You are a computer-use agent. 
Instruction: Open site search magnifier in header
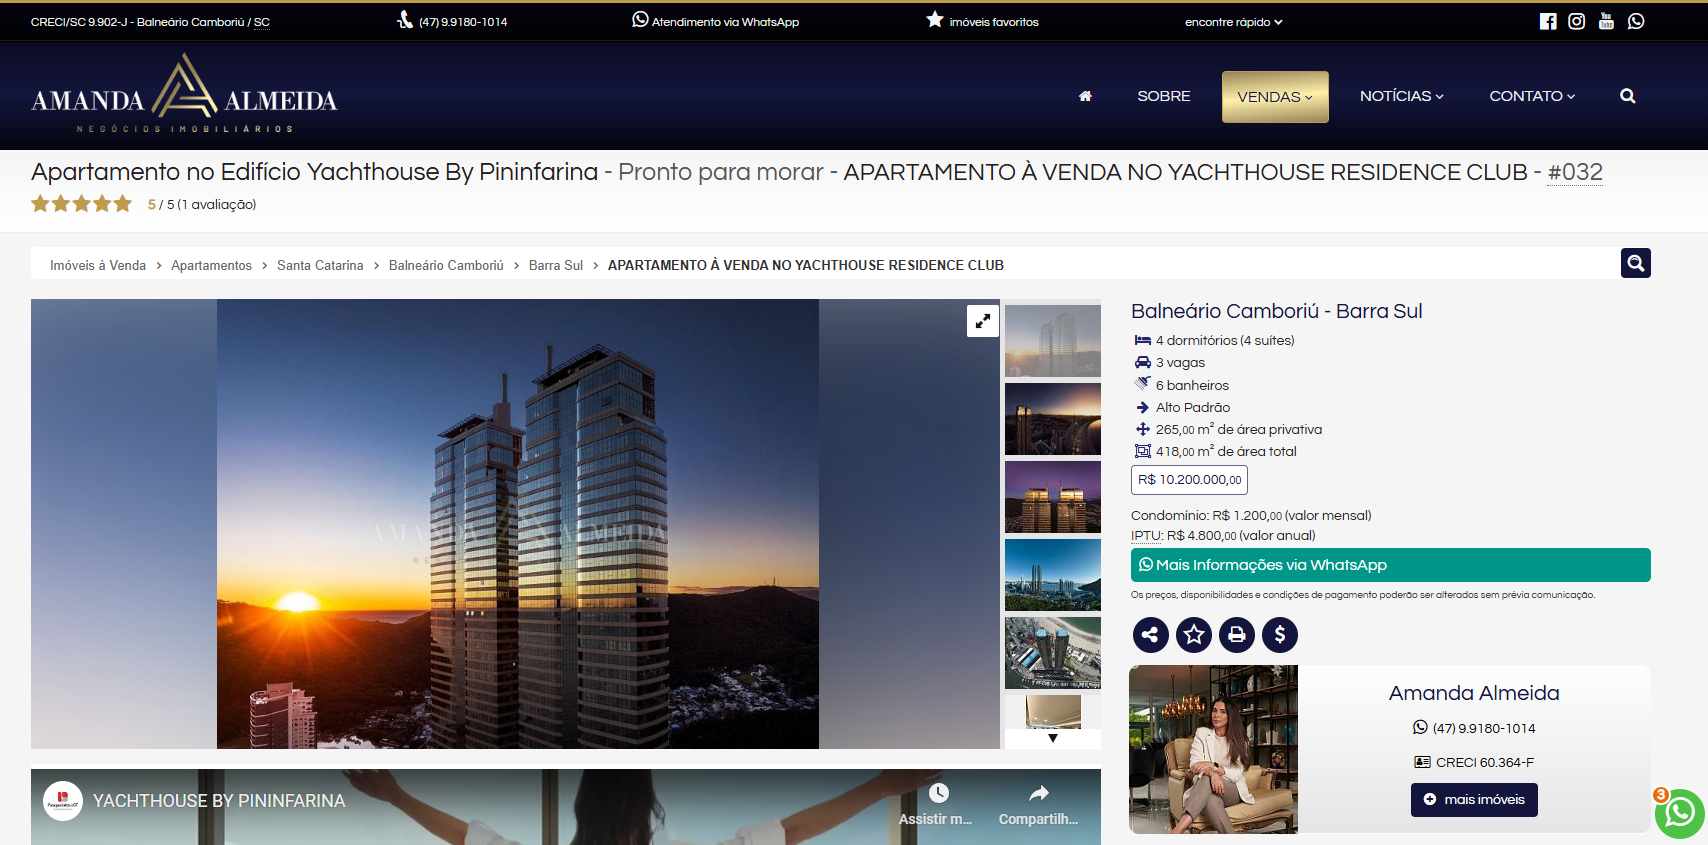click(1628, 96)
